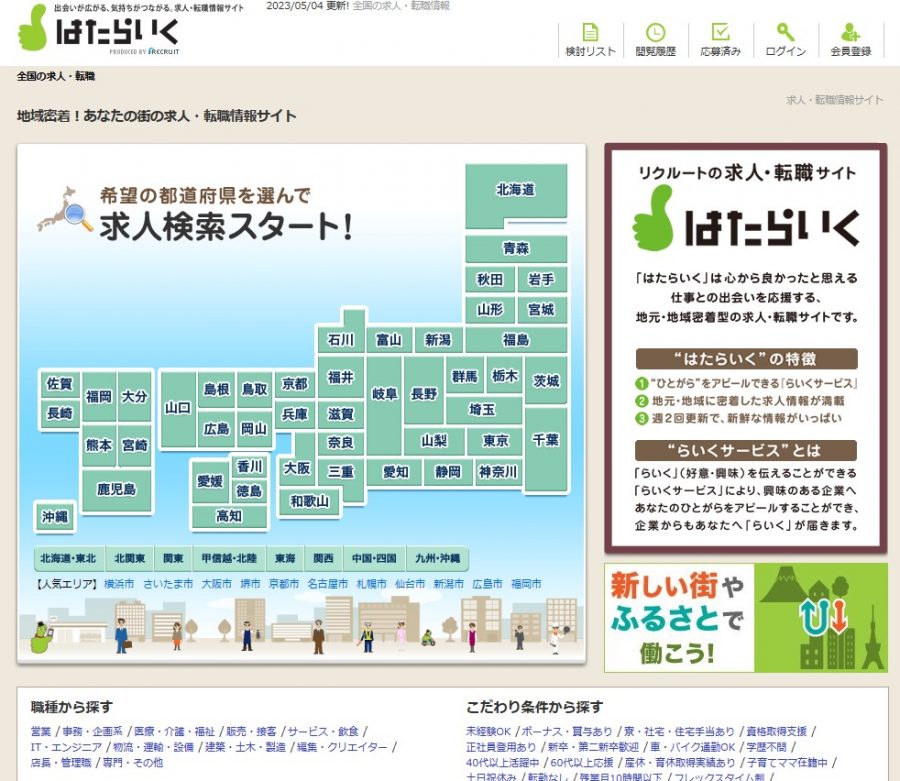
Task: Select 和歌山 prefecture tile
Action: (309, 501)
